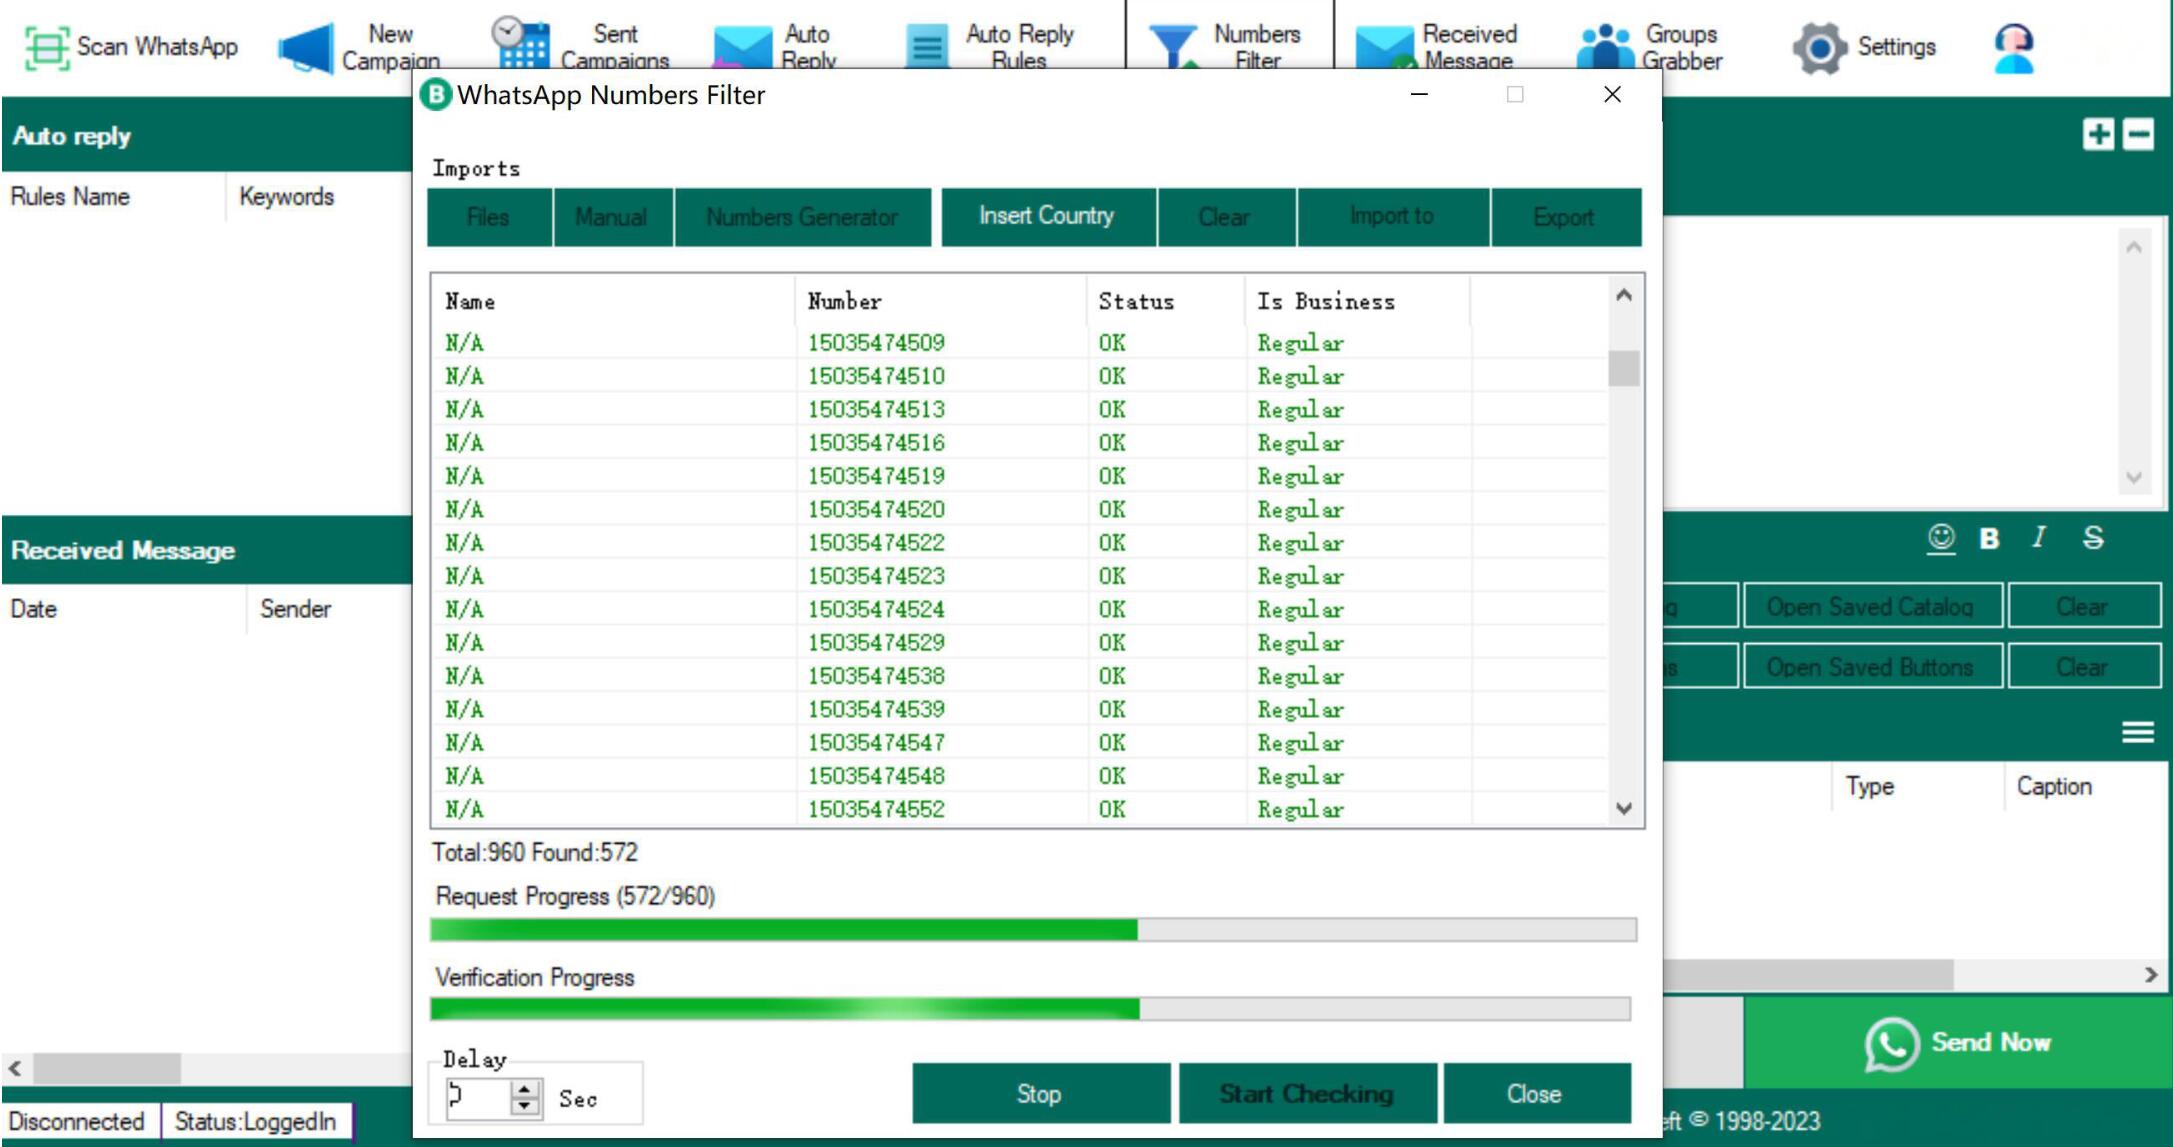Click WhatsApp Numbers Filter window logo
Viewport: 2173px width, 1147px height.
(436, 95)
